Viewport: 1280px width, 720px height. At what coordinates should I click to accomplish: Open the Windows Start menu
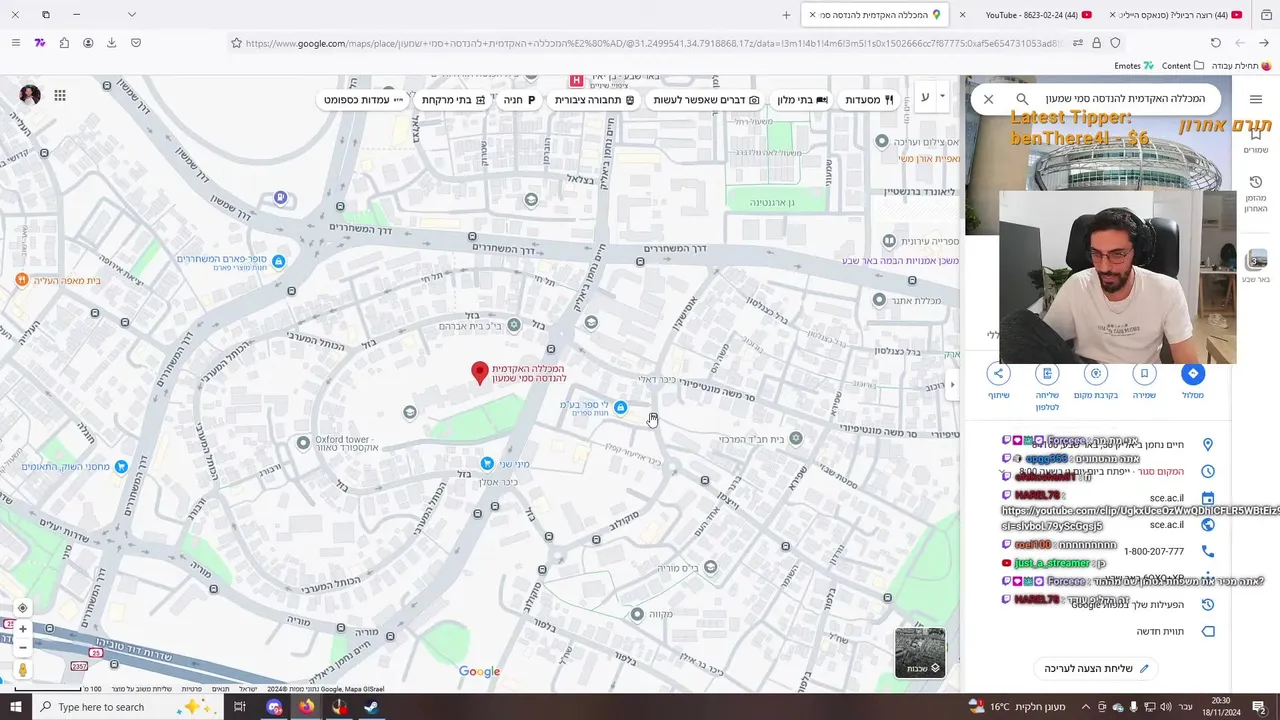pyautogui.click(x=15, y=707)
